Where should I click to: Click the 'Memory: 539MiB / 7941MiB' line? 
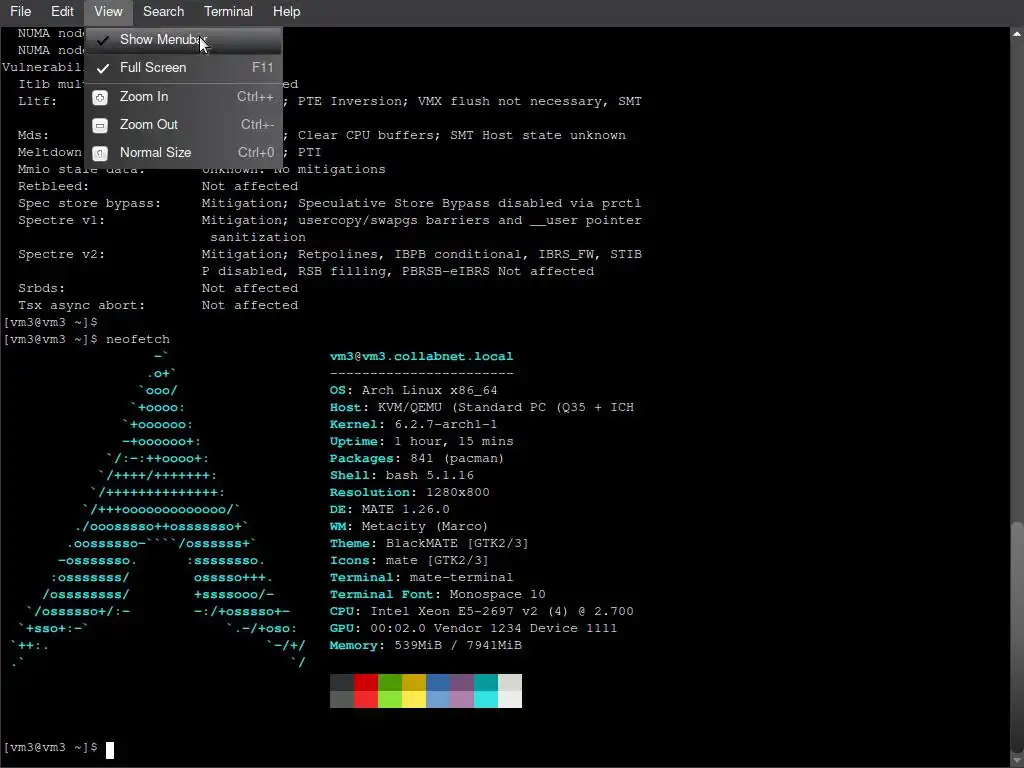pos(426,645)
